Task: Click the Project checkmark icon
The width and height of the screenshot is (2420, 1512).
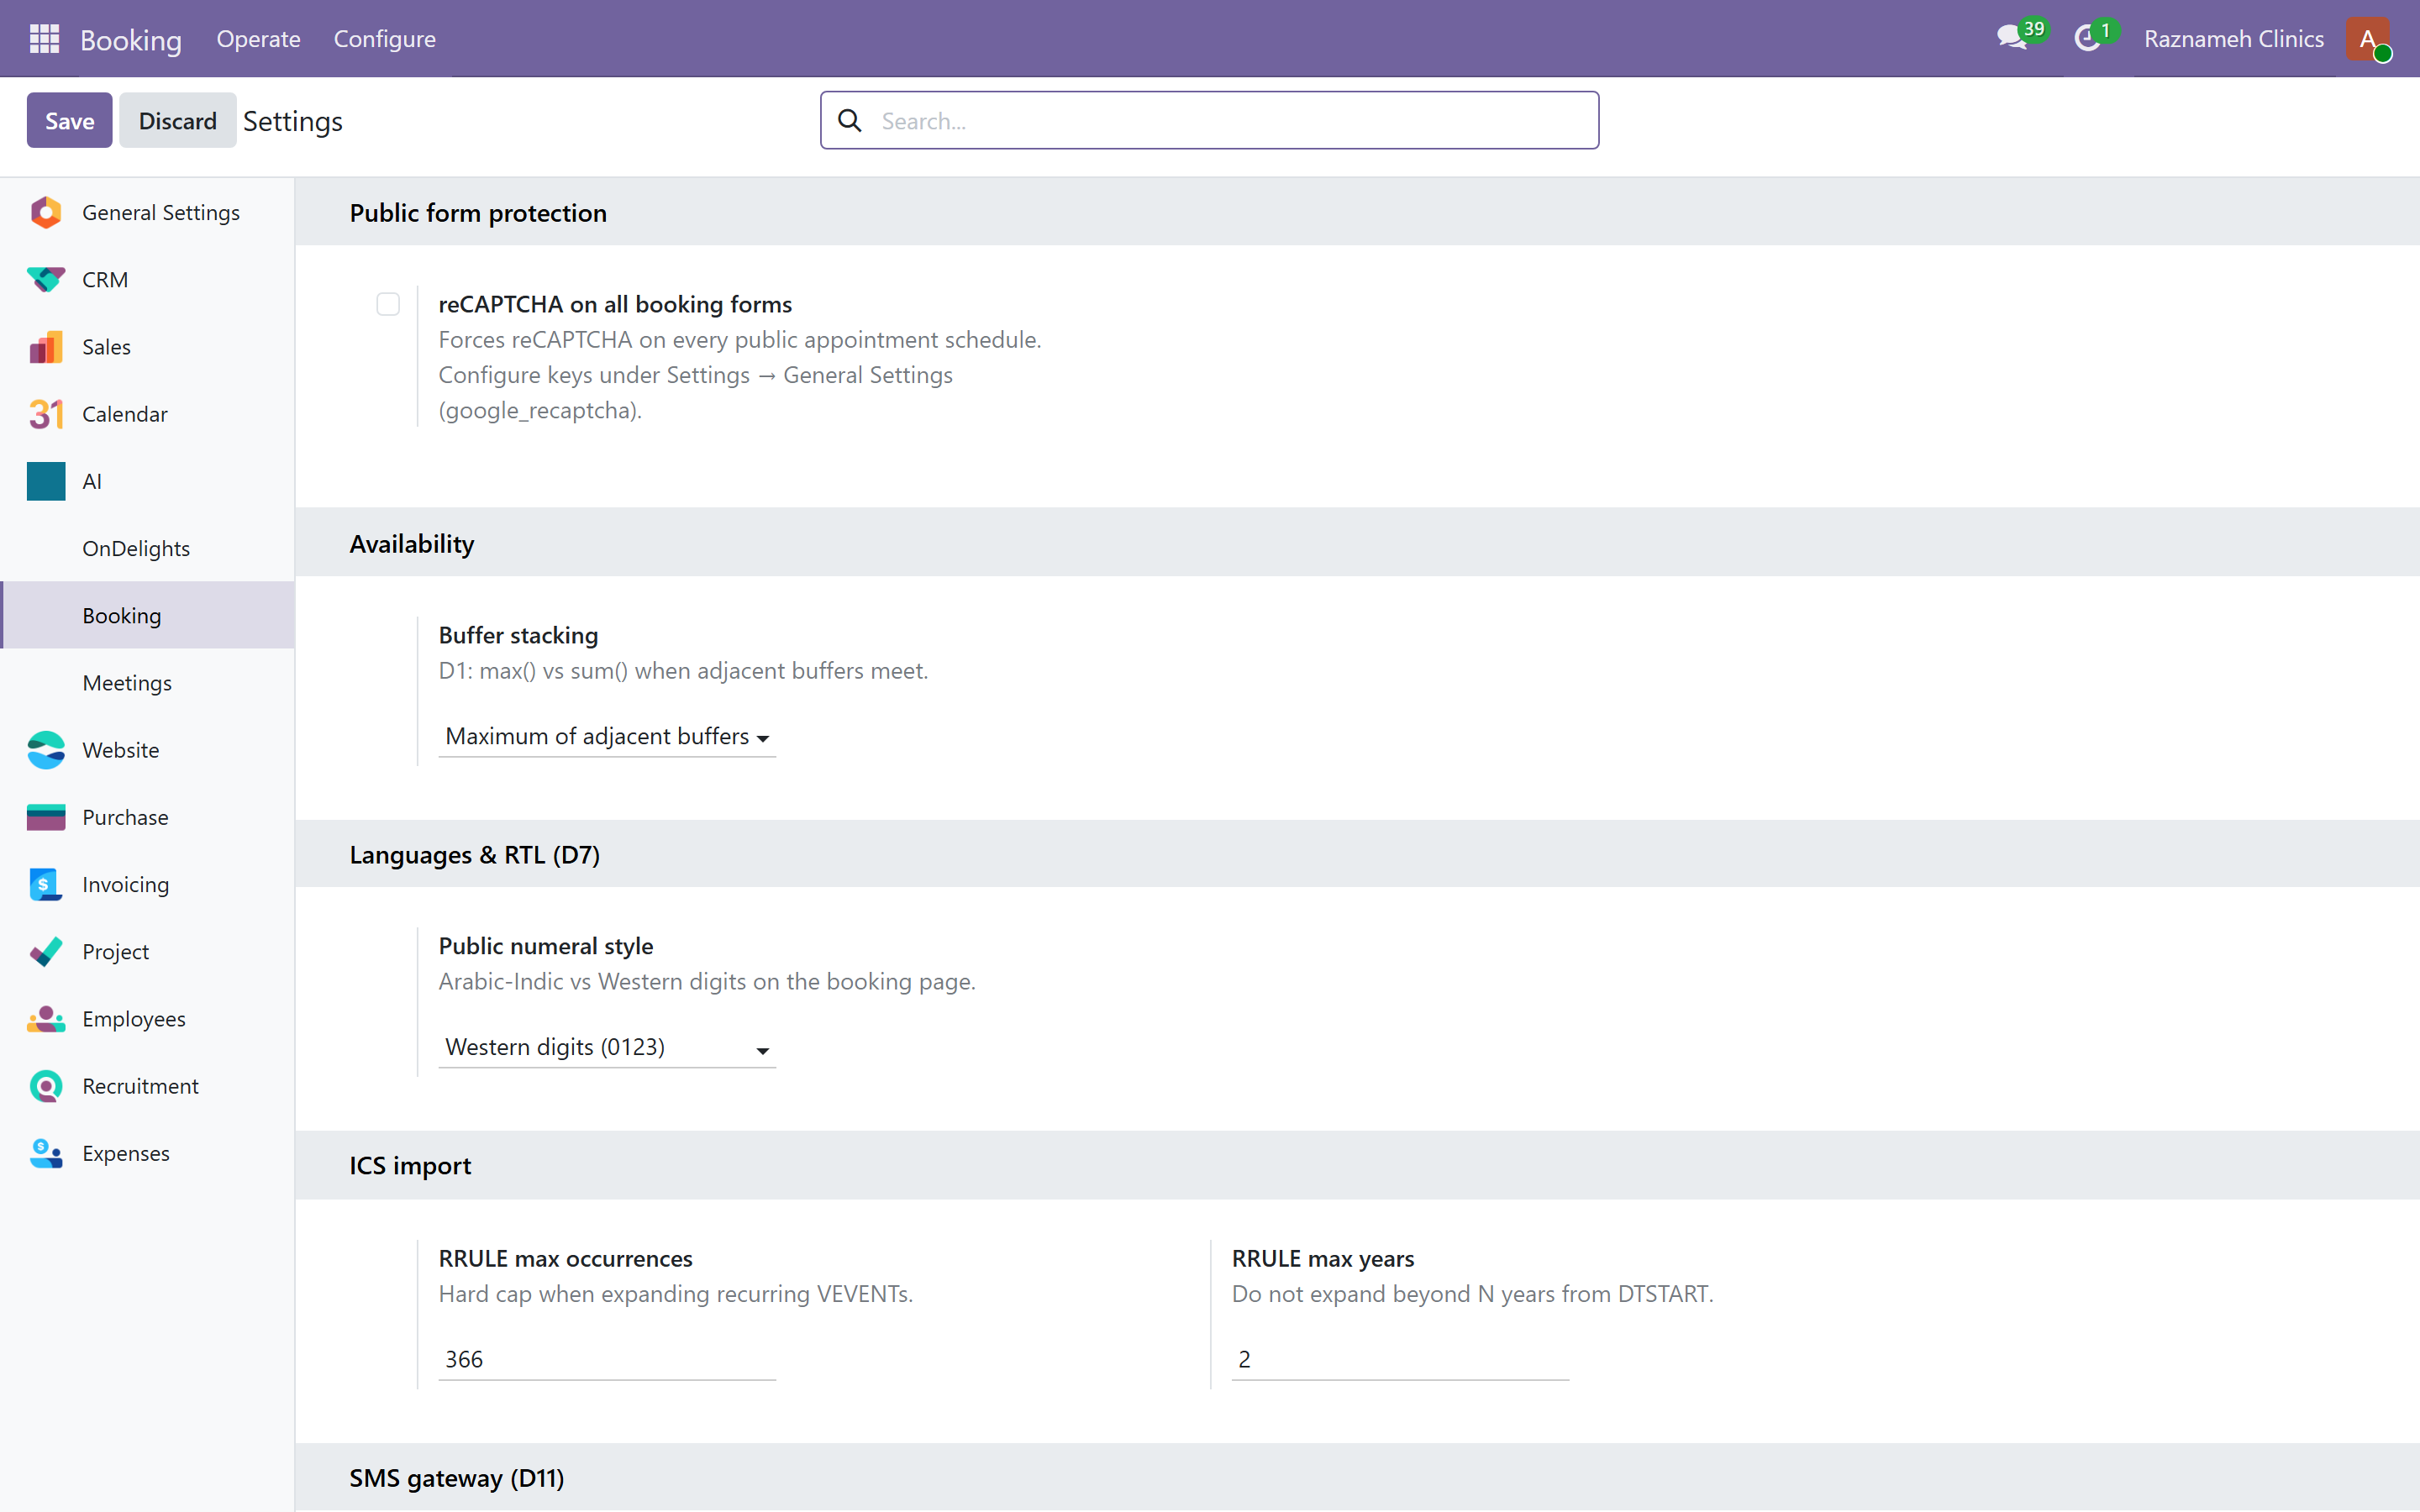Action: coord(46,951)
